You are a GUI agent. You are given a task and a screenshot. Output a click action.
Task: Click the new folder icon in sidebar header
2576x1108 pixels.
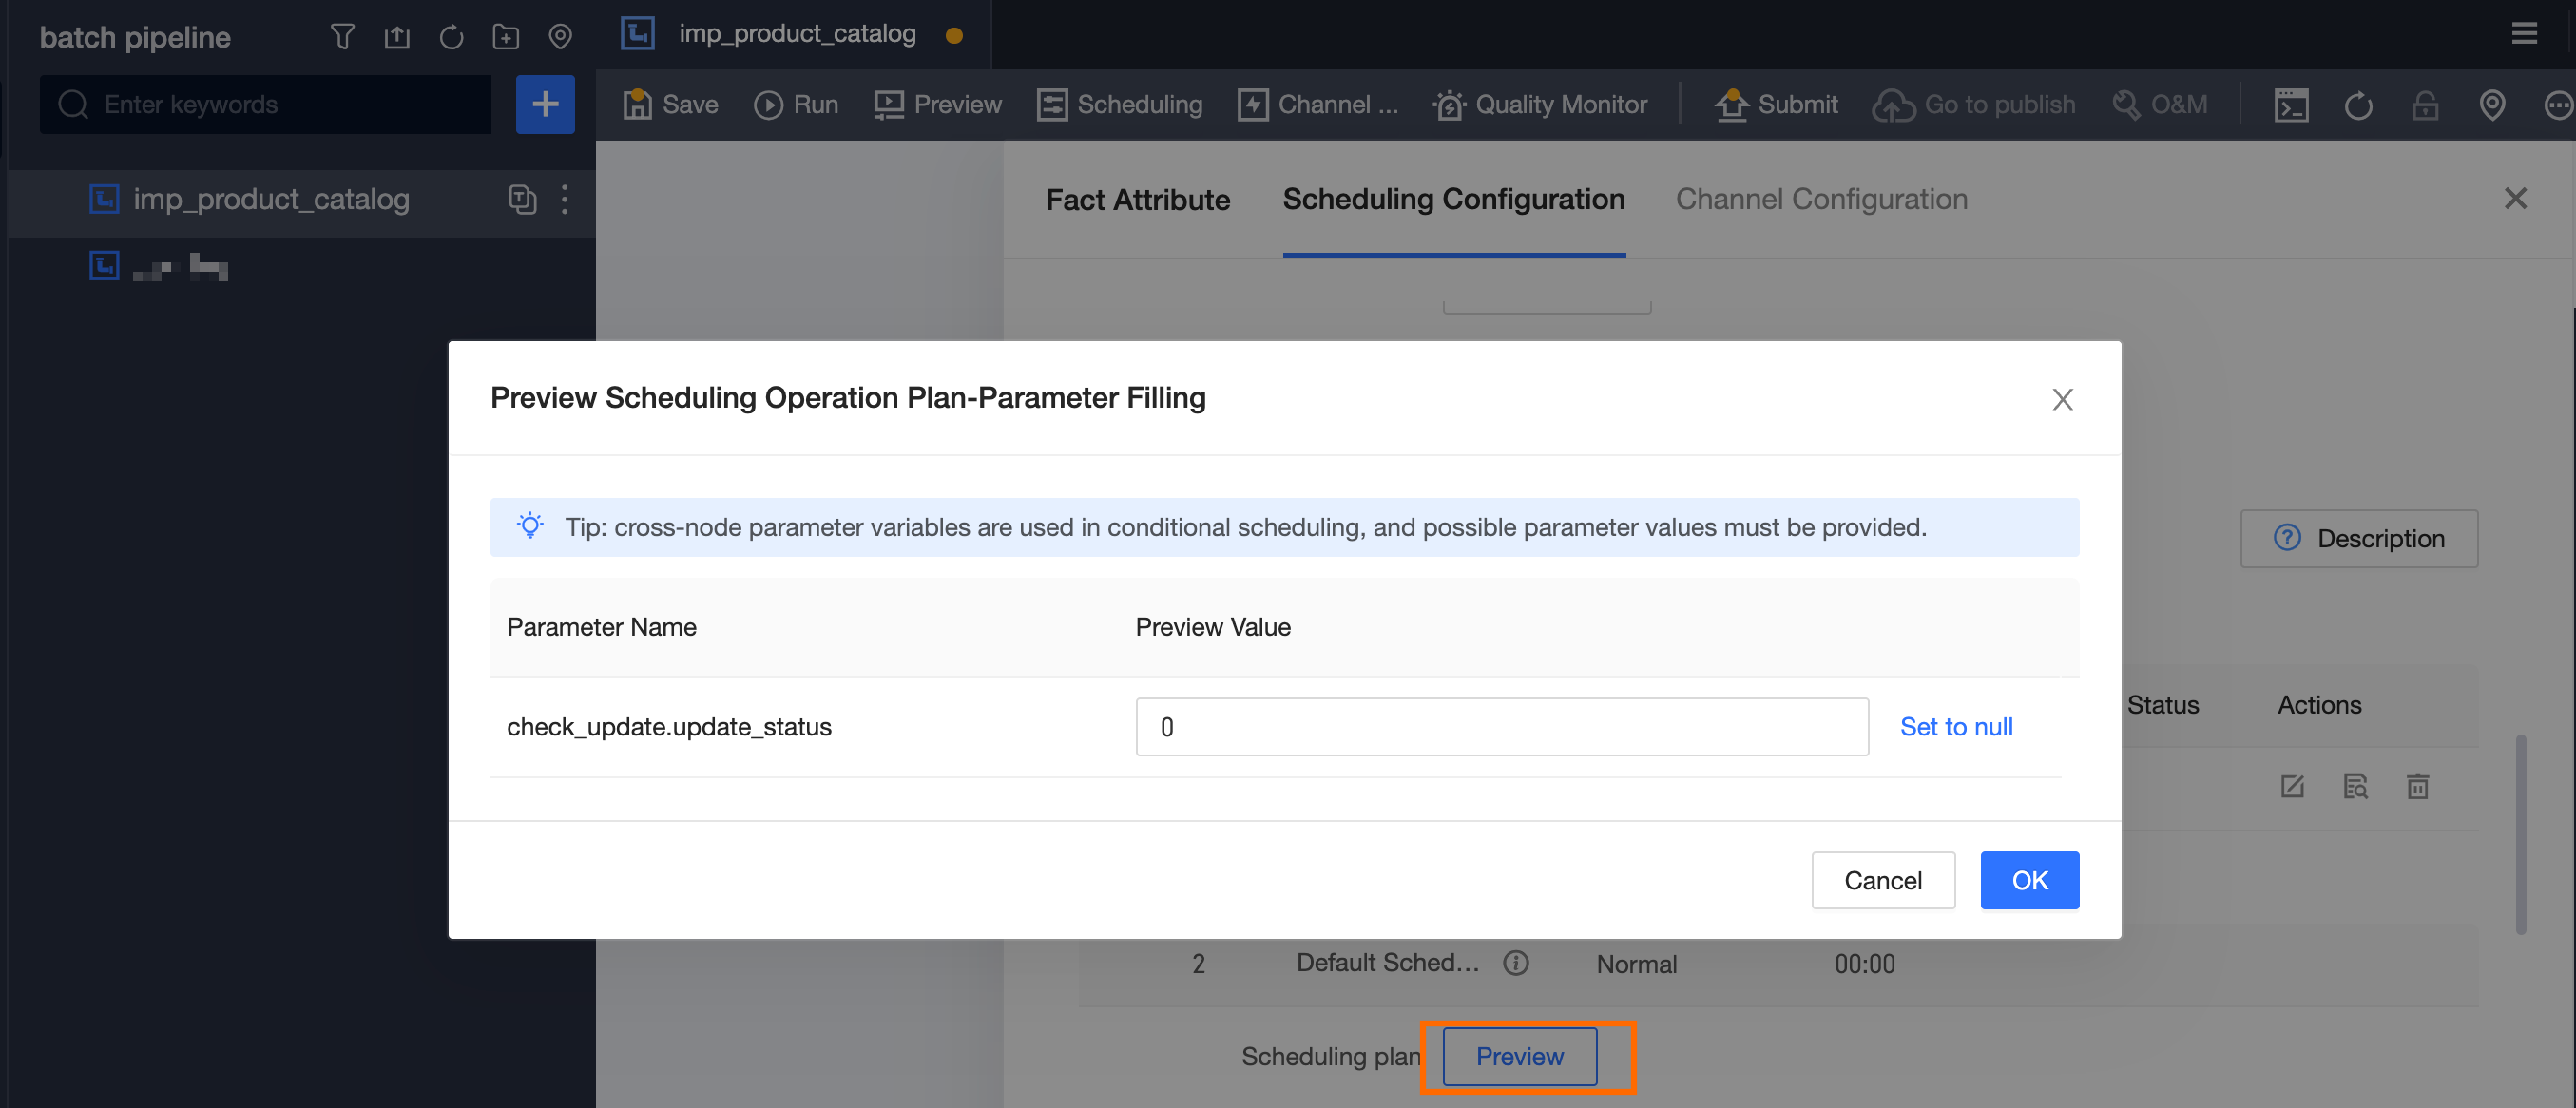pyautogui.click(x=506, y=37)
